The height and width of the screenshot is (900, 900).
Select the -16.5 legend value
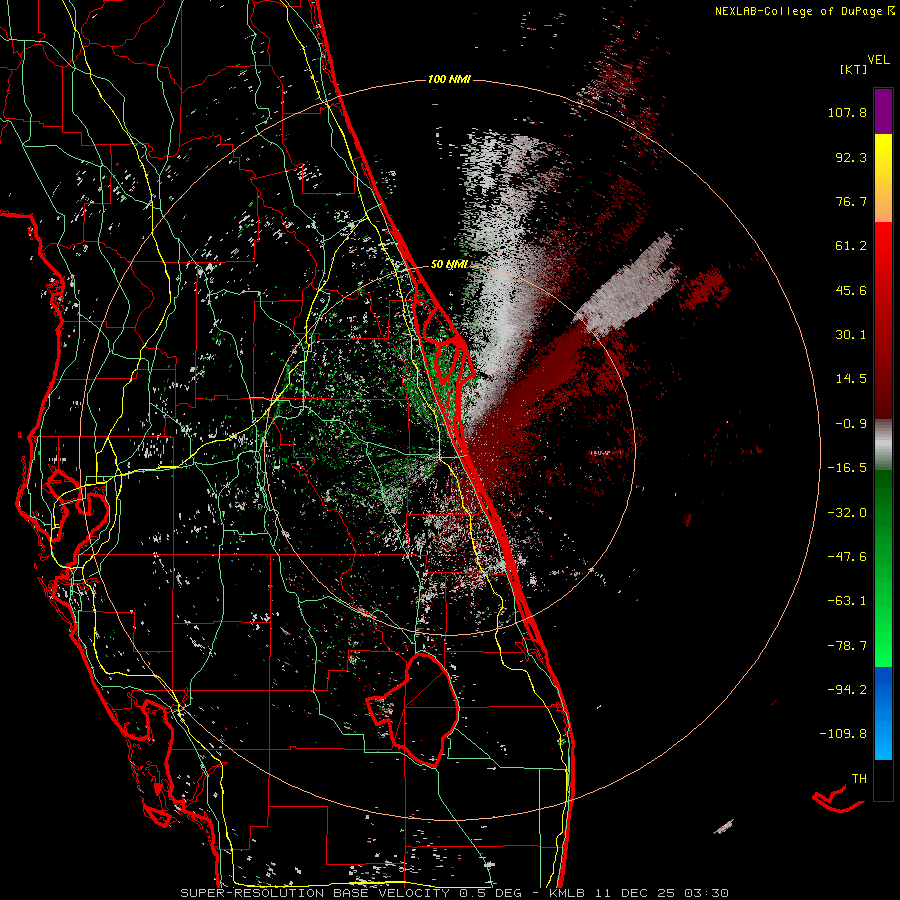point(847,468)
